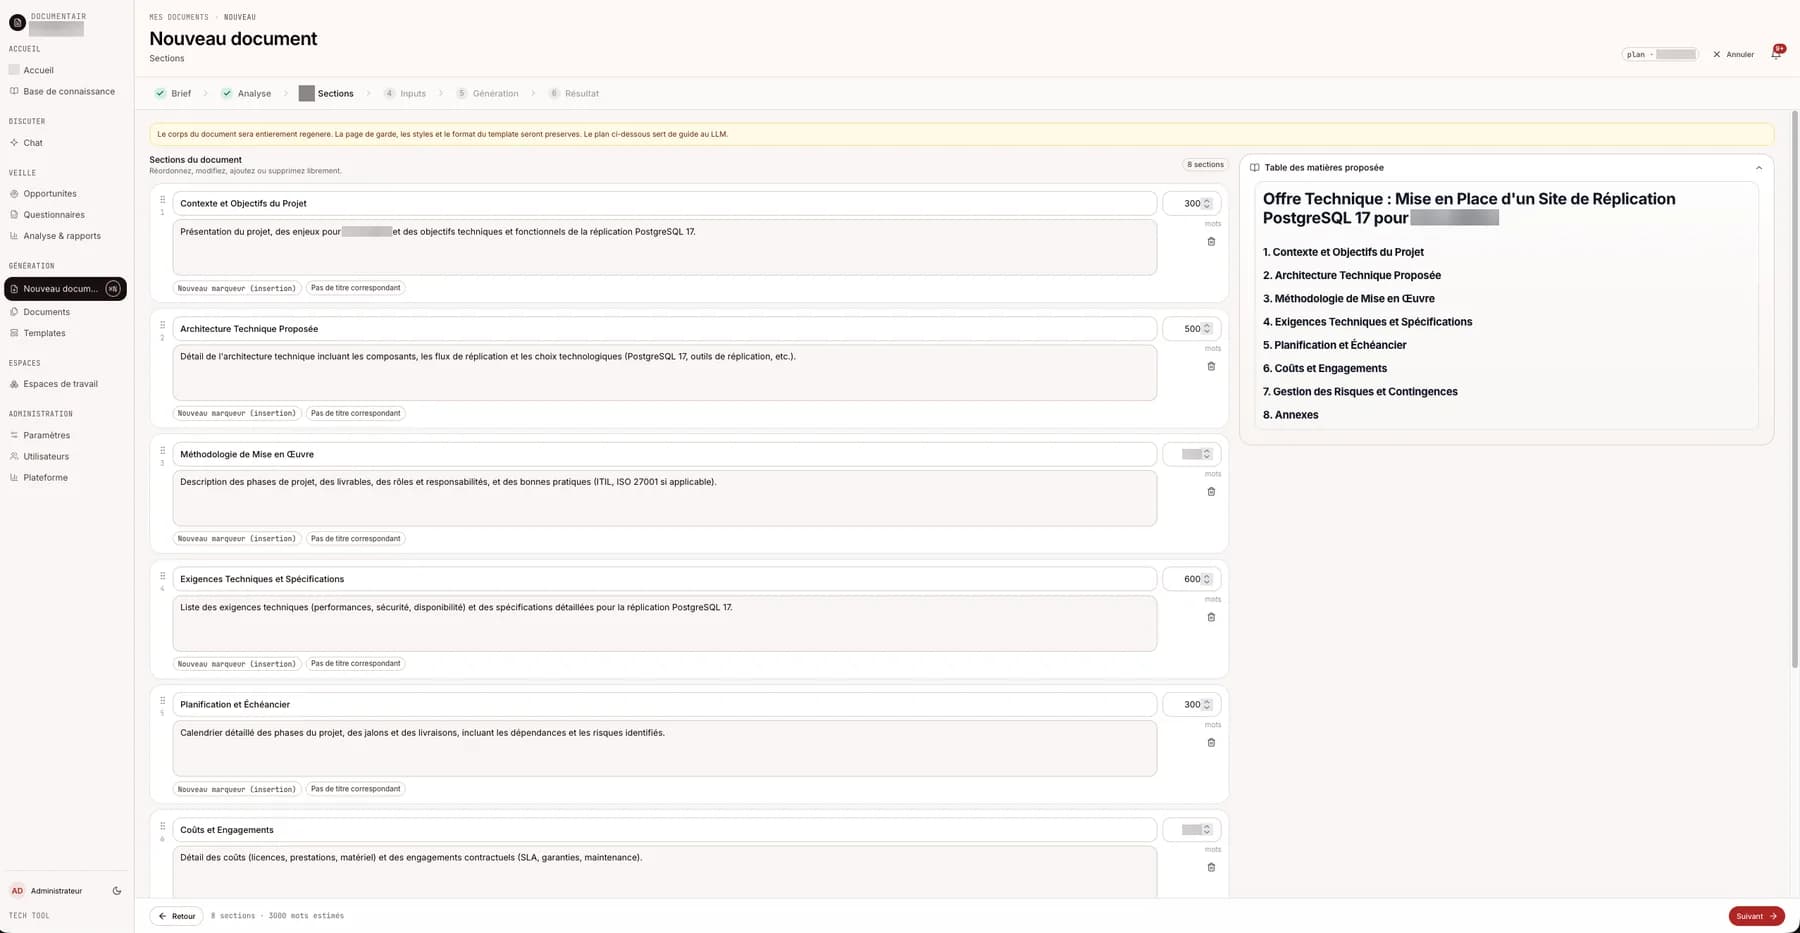Delete the Planification et Échéancier section
Viewport: 1800px width, 933px height.
pyautogui.click(x=1211, y=742)
